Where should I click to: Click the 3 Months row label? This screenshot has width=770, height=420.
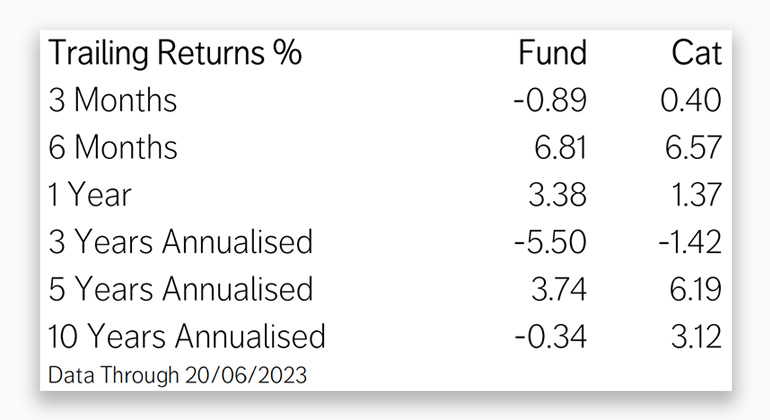[113, 100]
